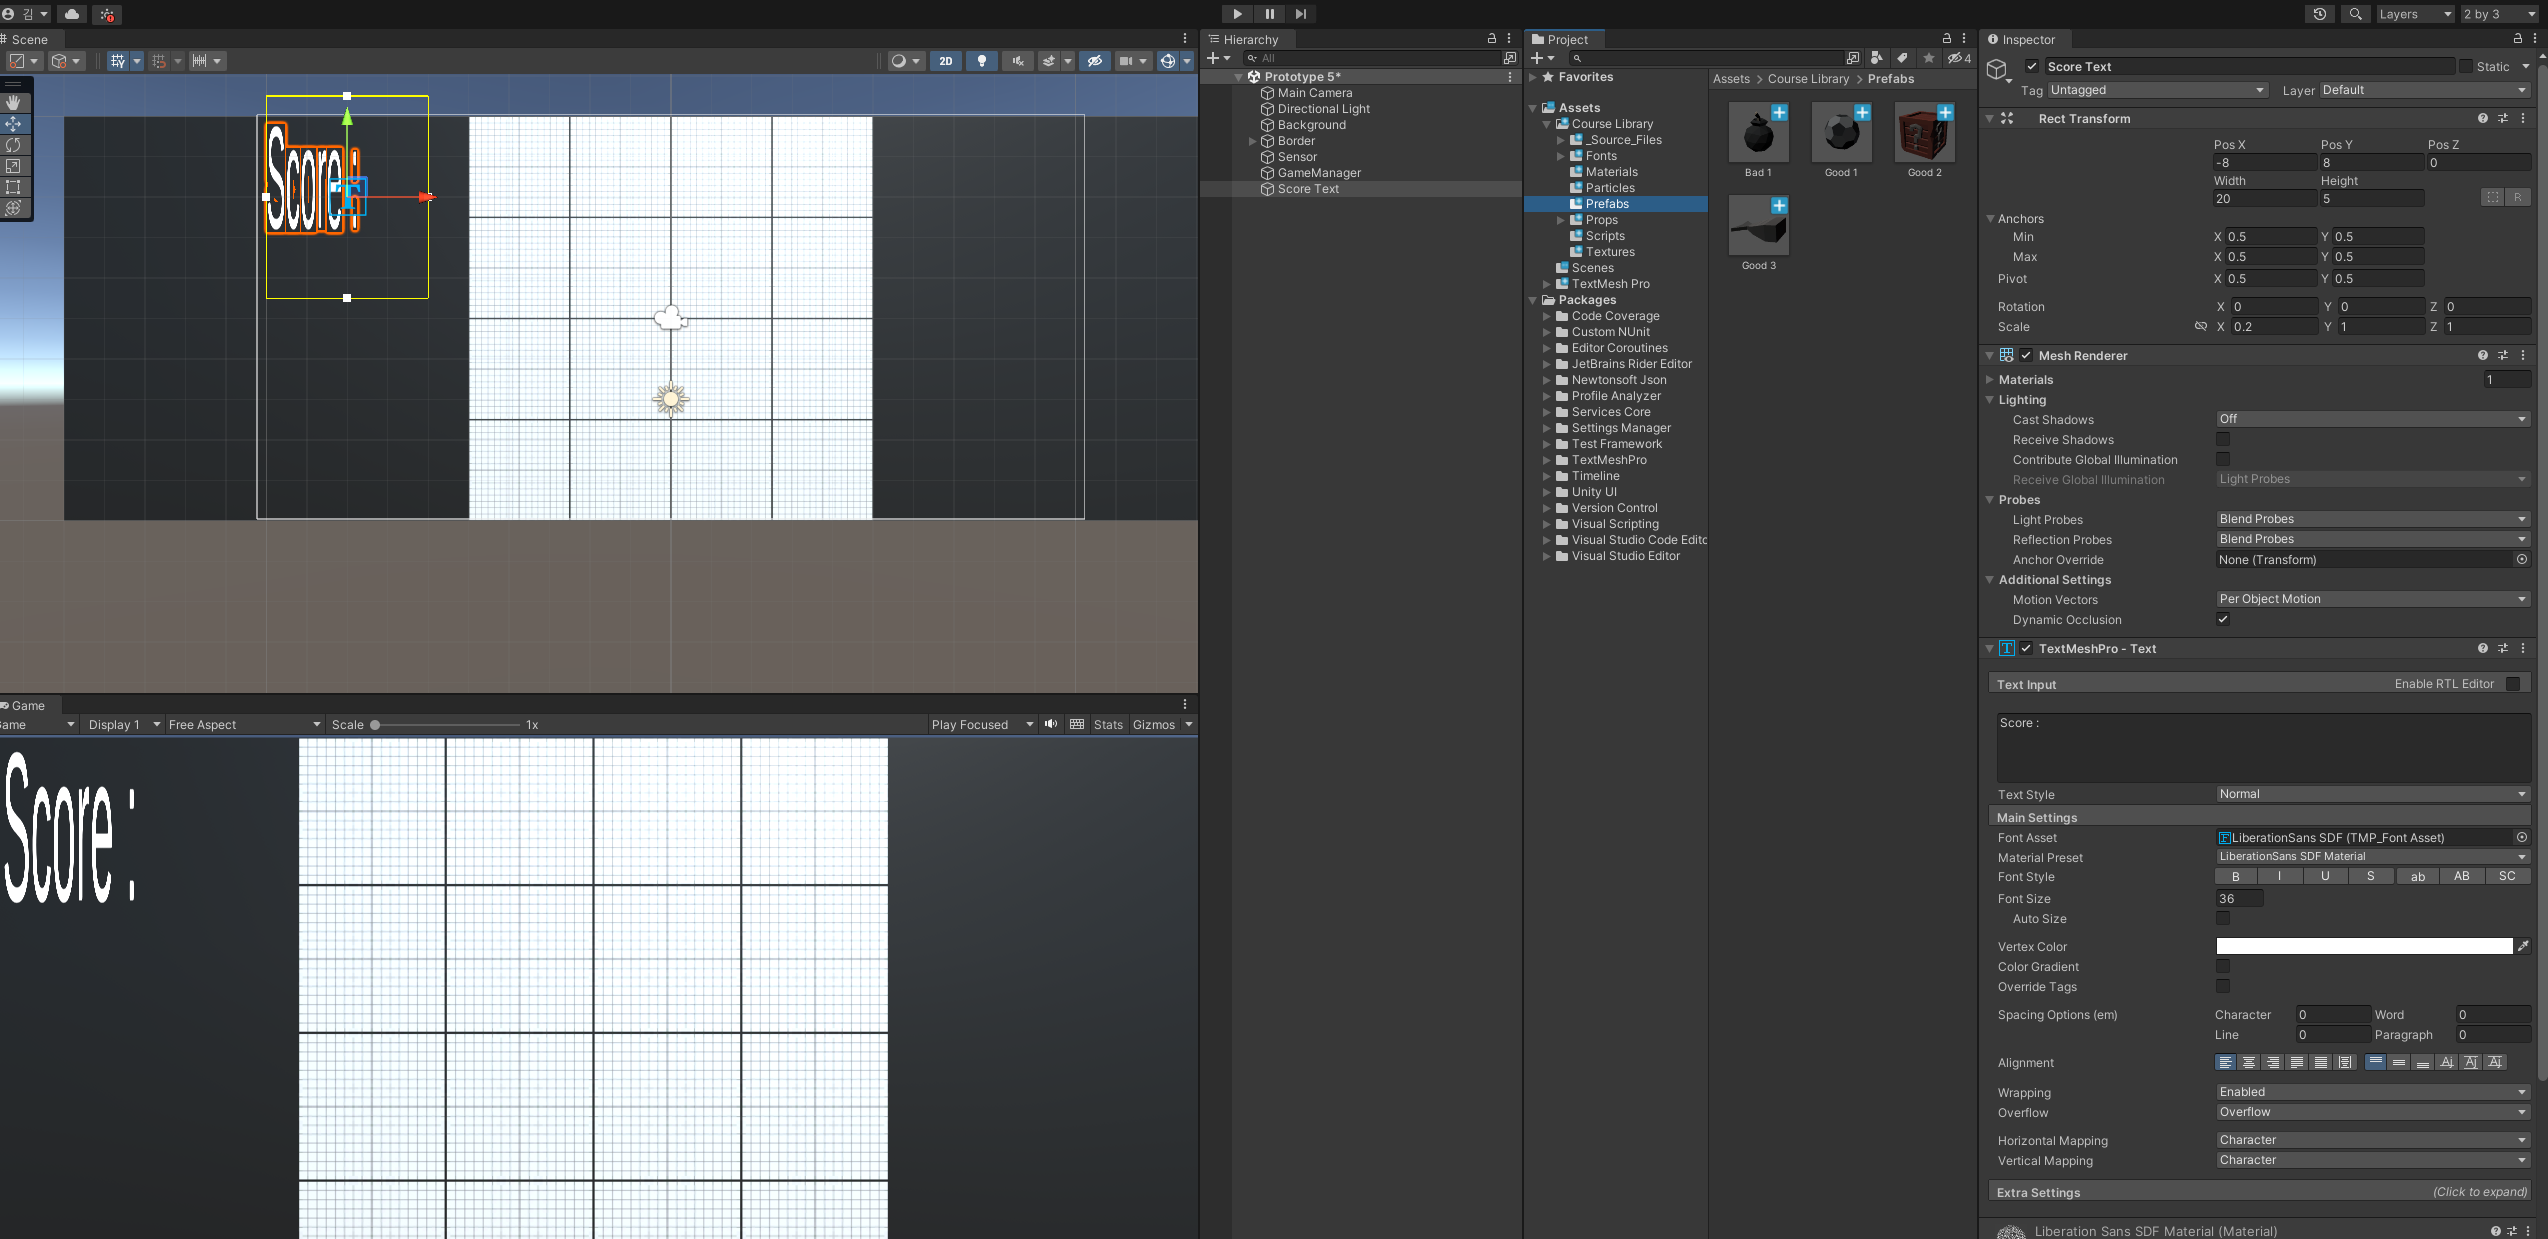The width and height of the screenshot is (2548, 1239).
Task: Click the Stats button in Game view
Action: pyautogui.click(x=1108, y=725)
